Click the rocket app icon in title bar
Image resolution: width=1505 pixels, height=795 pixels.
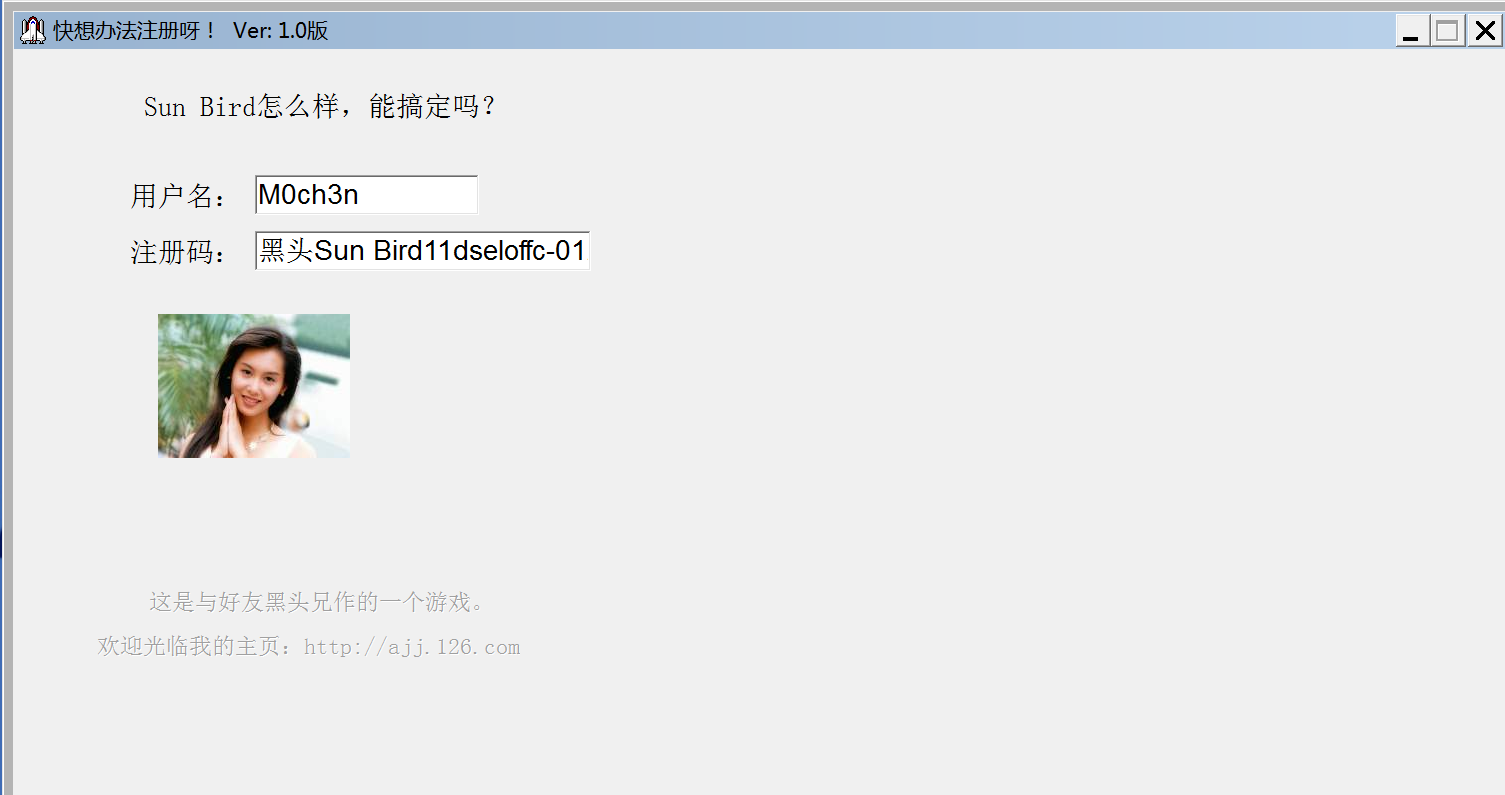pyautogui.click(x=33, y=31)
